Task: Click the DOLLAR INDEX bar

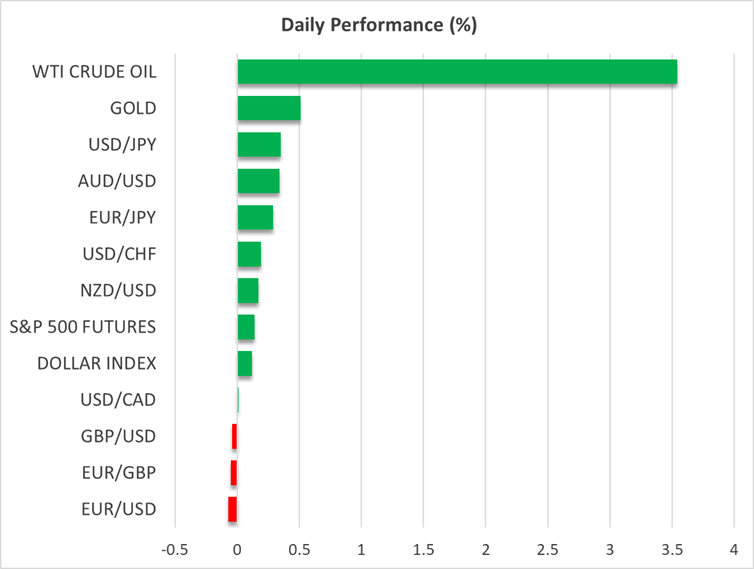Action: pos(245,364)
